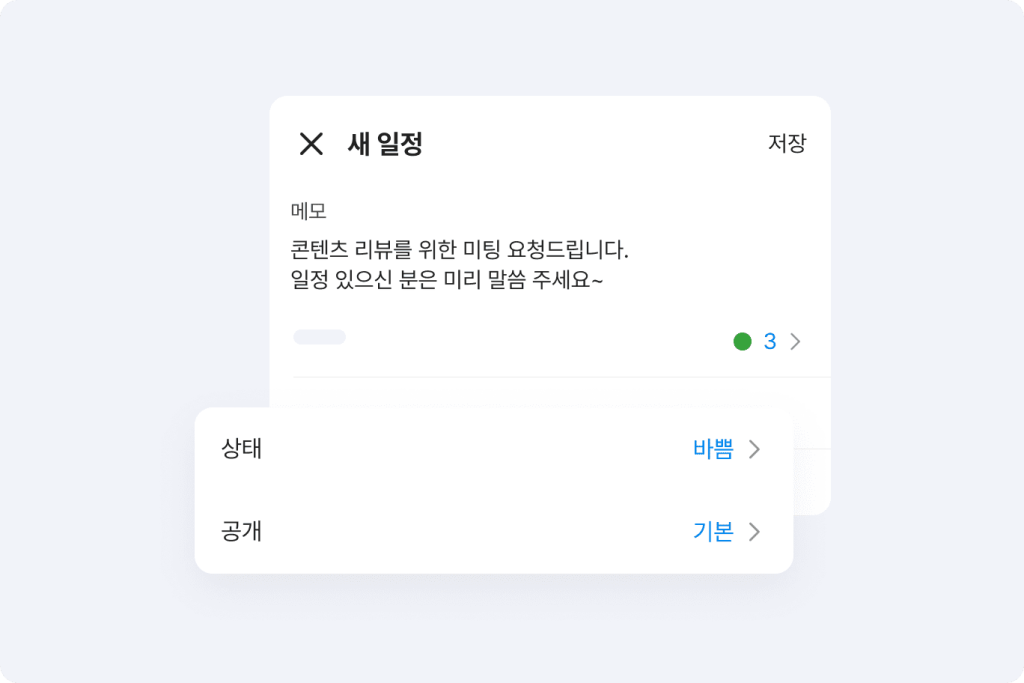Viewport: 1024px width, 683px height.
Task: Click the 메모 field label
Action: (309, 211)
